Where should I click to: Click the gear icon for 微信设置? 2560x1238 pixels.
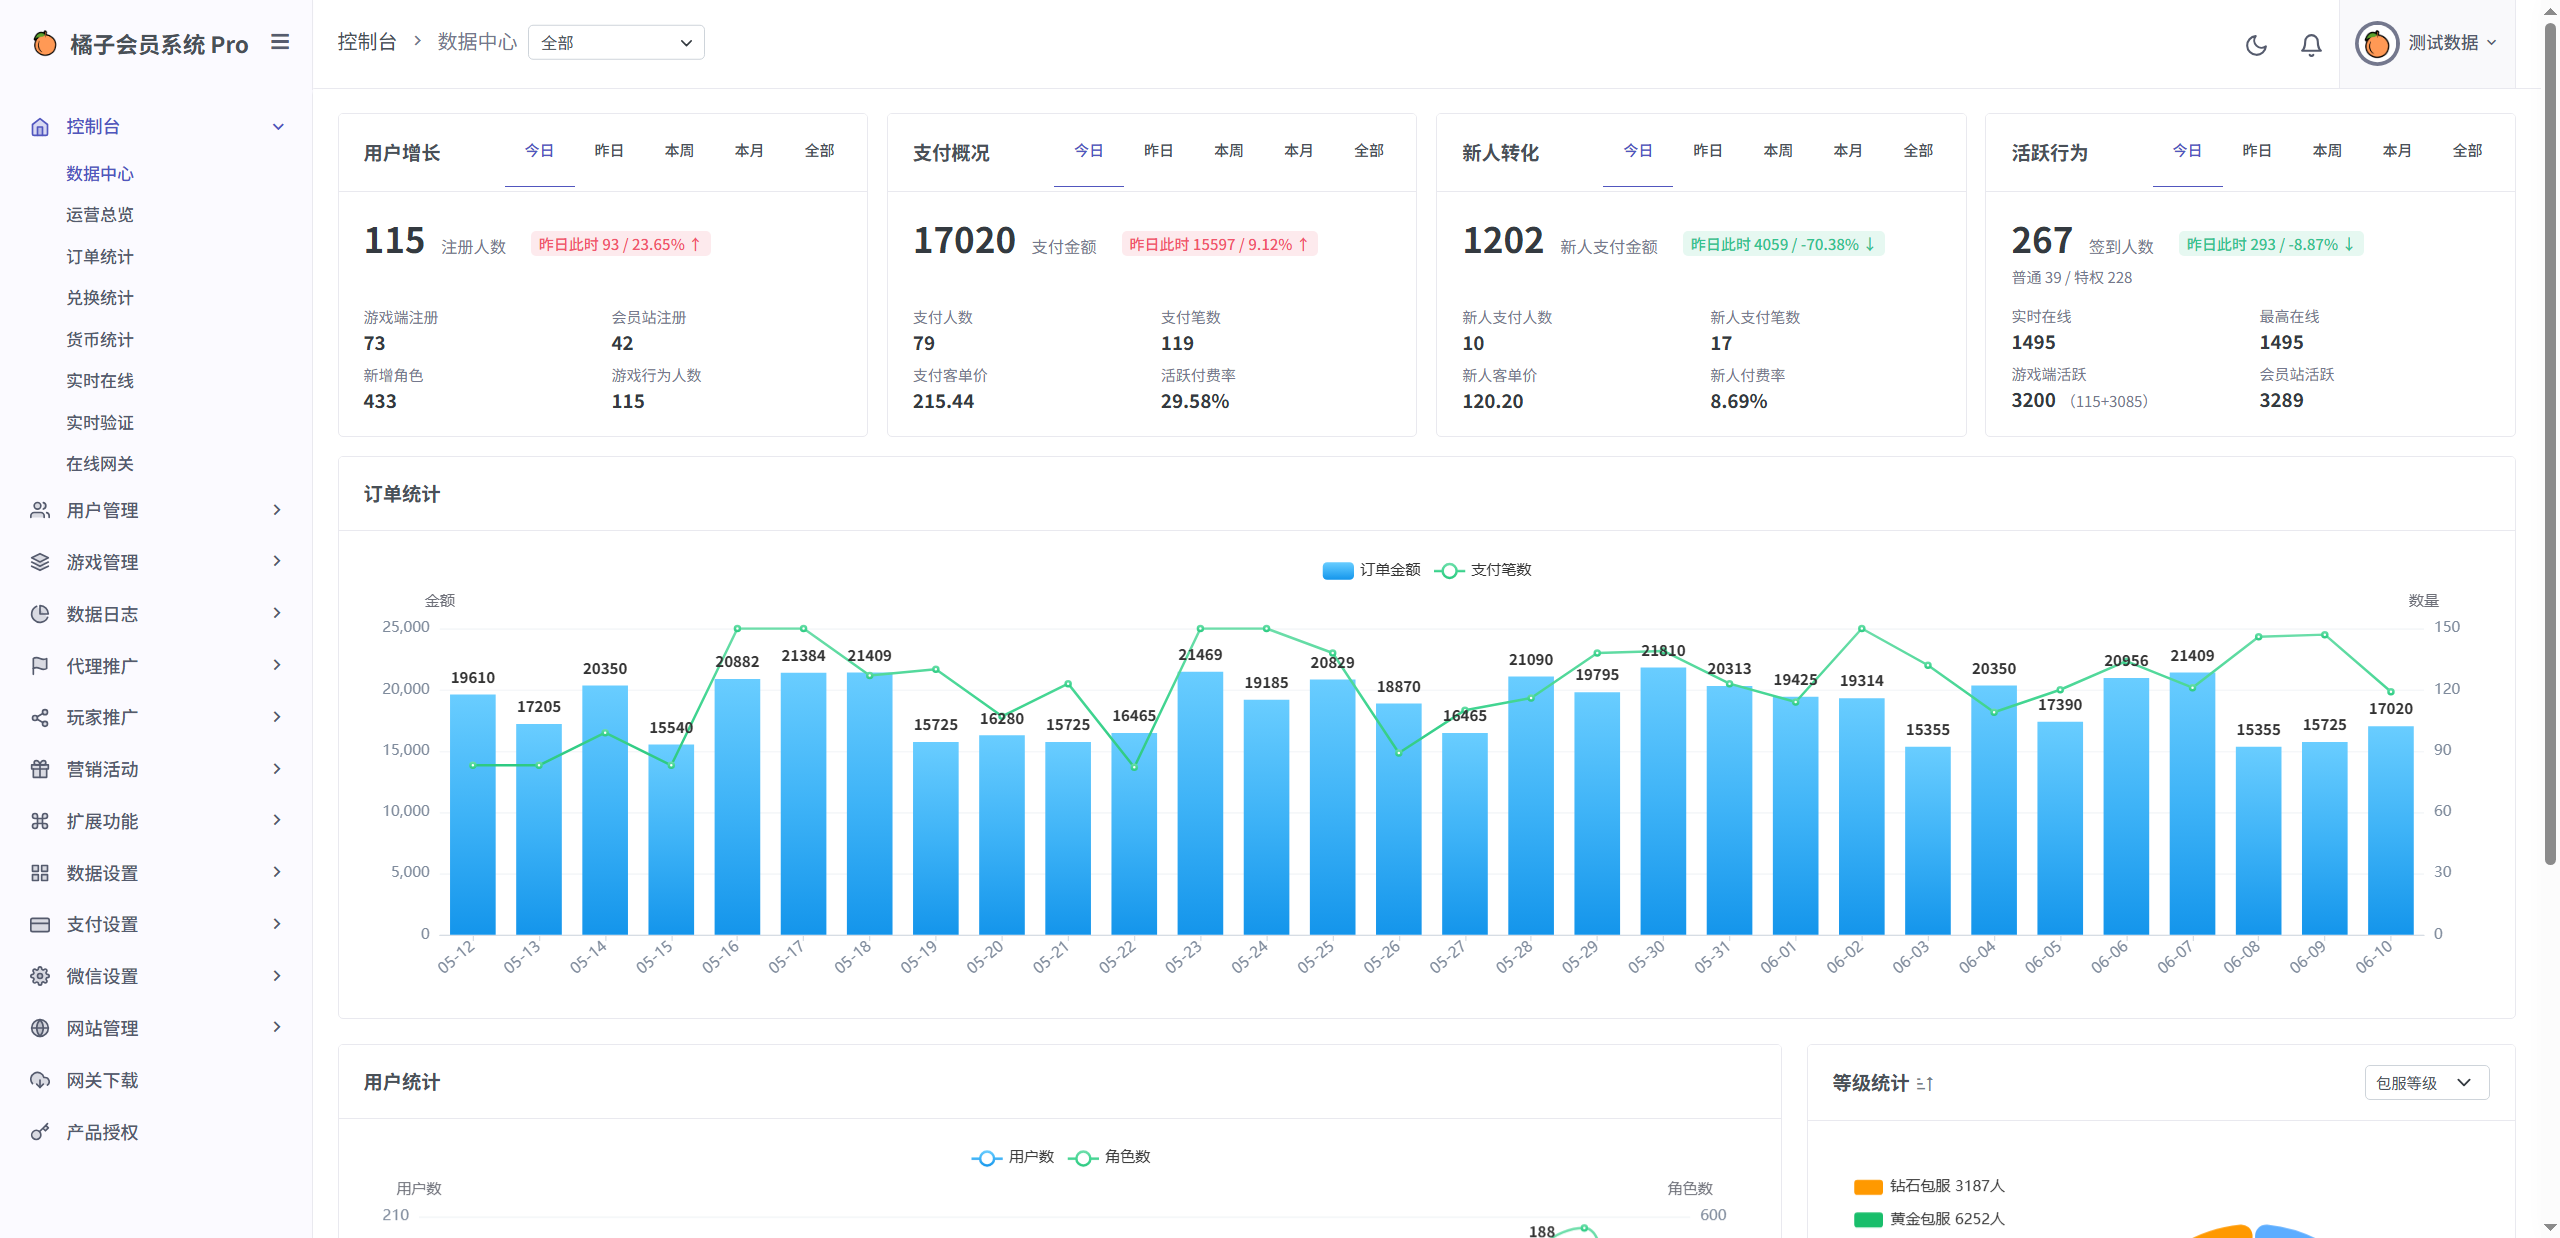point(40,976)
